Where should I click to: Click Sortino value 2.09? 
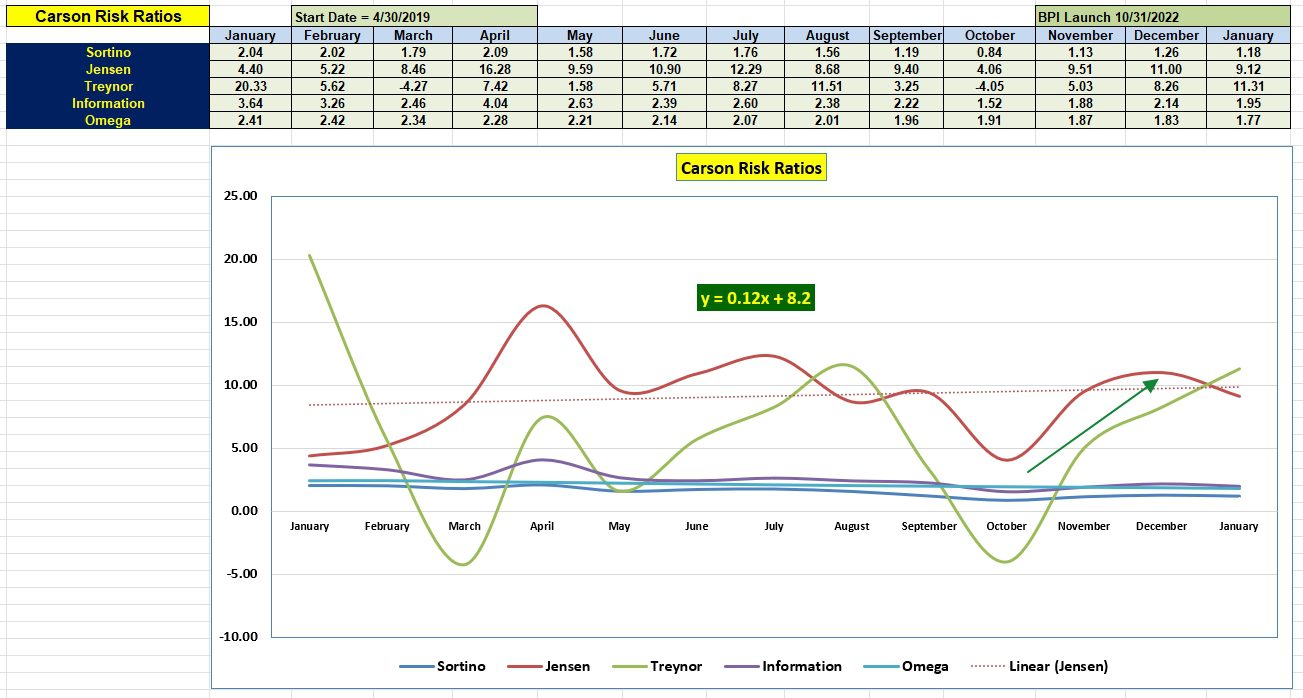495,52
